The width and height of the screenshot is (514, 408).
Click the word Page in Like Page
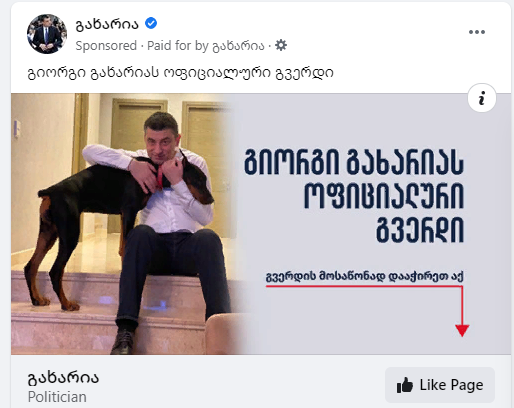(x=466, y=385)
